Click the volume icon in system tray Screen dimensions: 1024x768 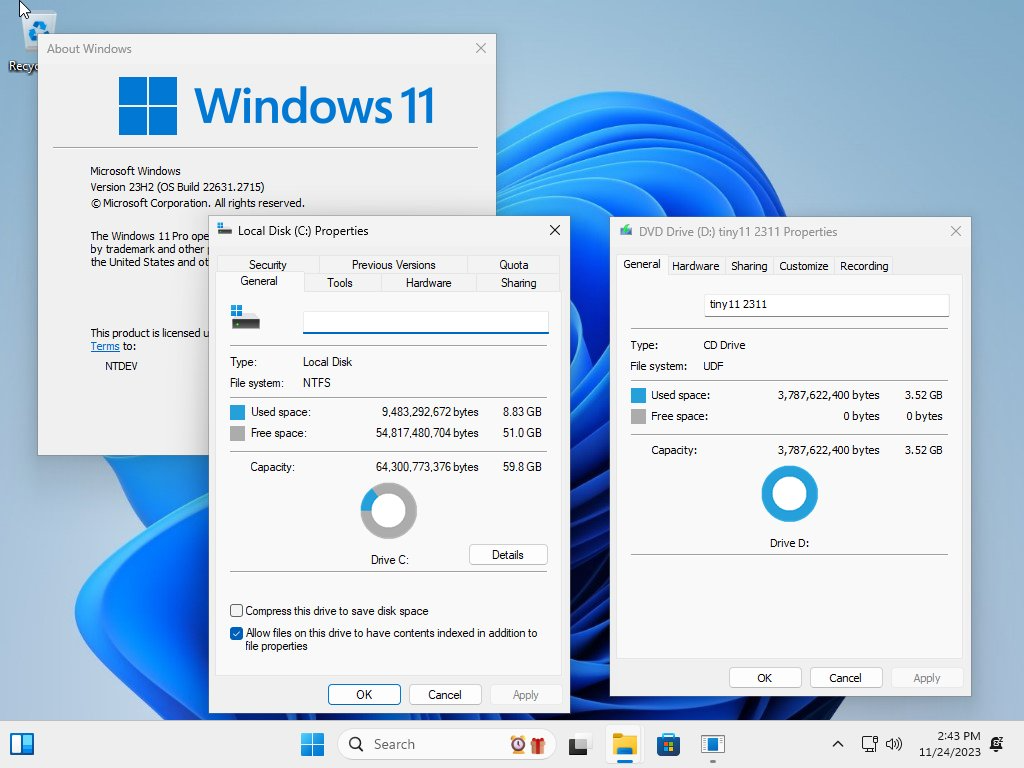coord(893,744)
